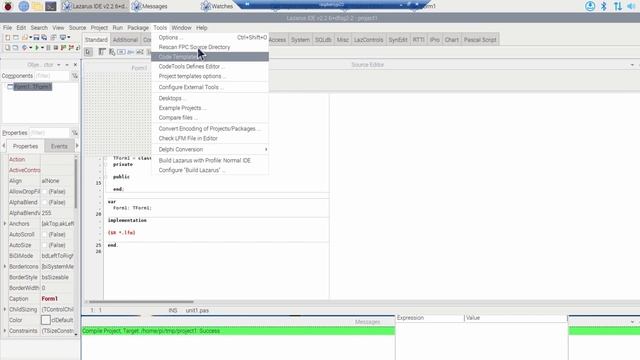Select TMainMenu component in Standard palette
640x360 pixels.
pyautogui.click(x=102, y=52)
